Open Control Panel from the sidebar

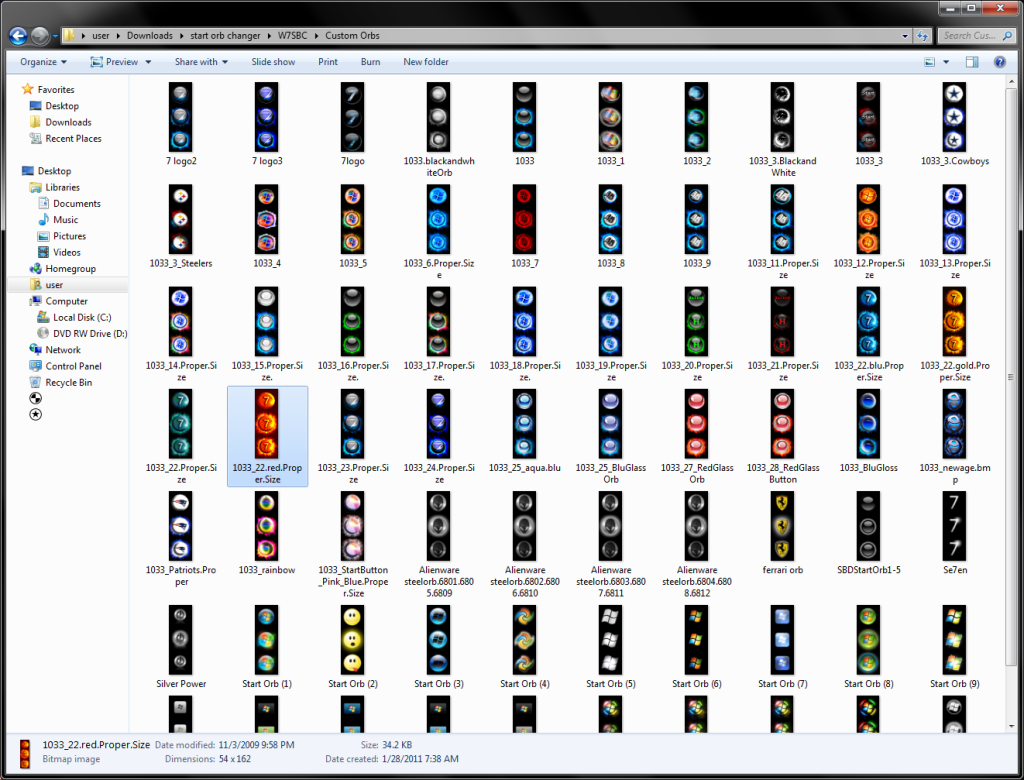click(x=65, y=366)
